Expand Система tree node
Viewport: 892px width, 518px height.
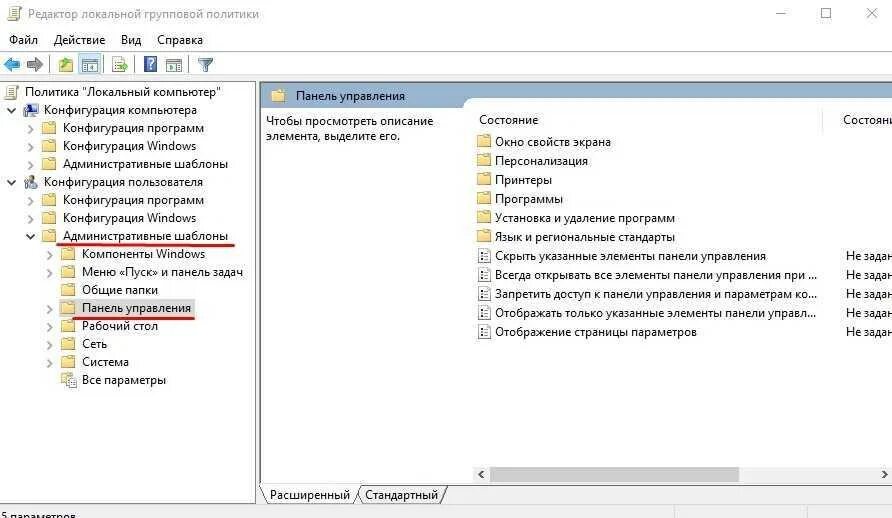point(49,363)
